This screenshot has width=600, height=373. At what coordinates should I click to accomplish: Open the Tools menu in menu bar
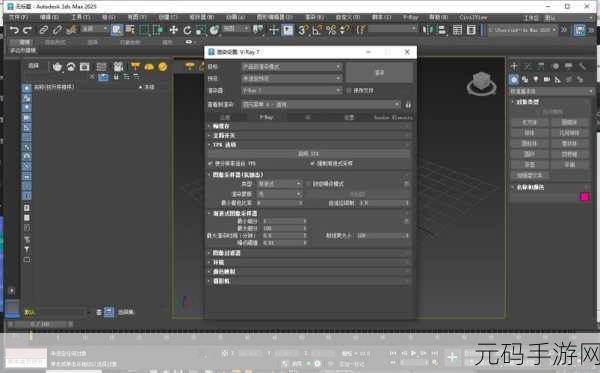click(x=80, y=17)
